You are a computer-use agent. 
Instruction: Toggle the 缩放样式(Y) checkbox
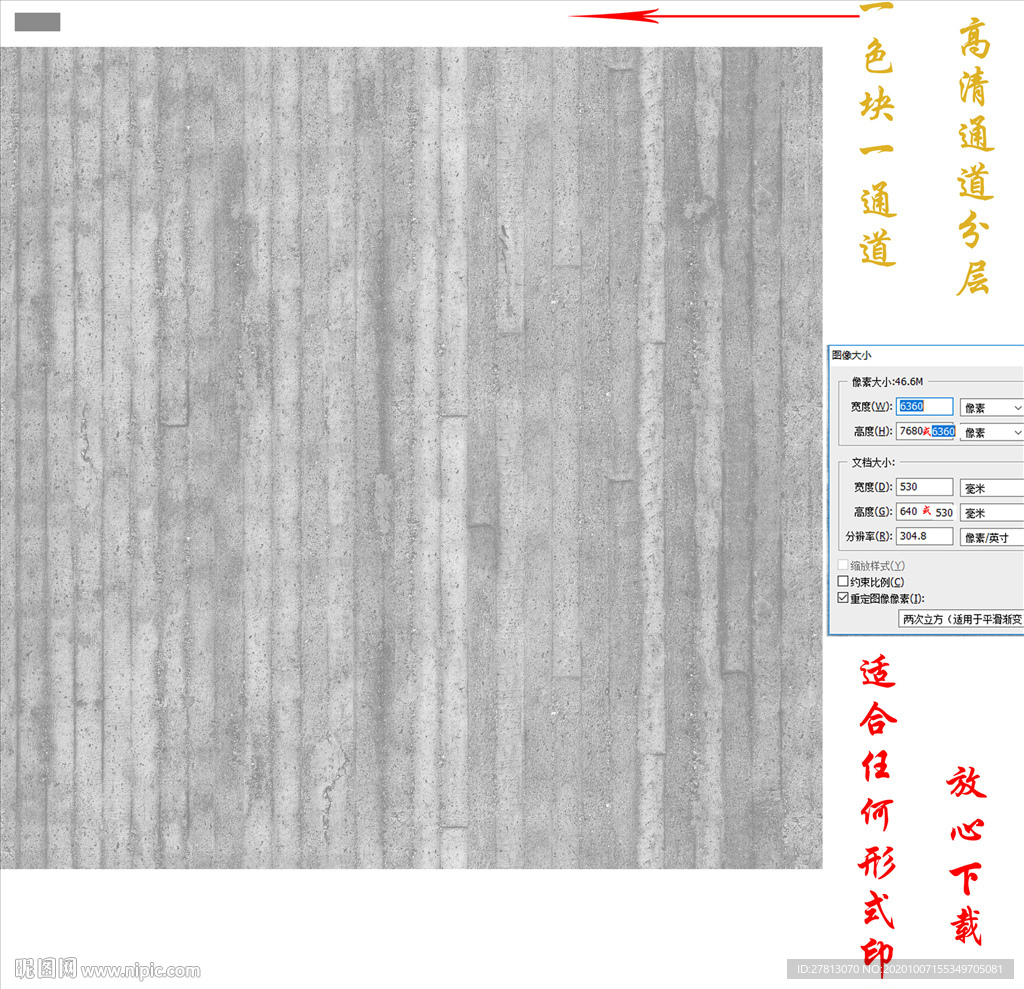[843, 565]
